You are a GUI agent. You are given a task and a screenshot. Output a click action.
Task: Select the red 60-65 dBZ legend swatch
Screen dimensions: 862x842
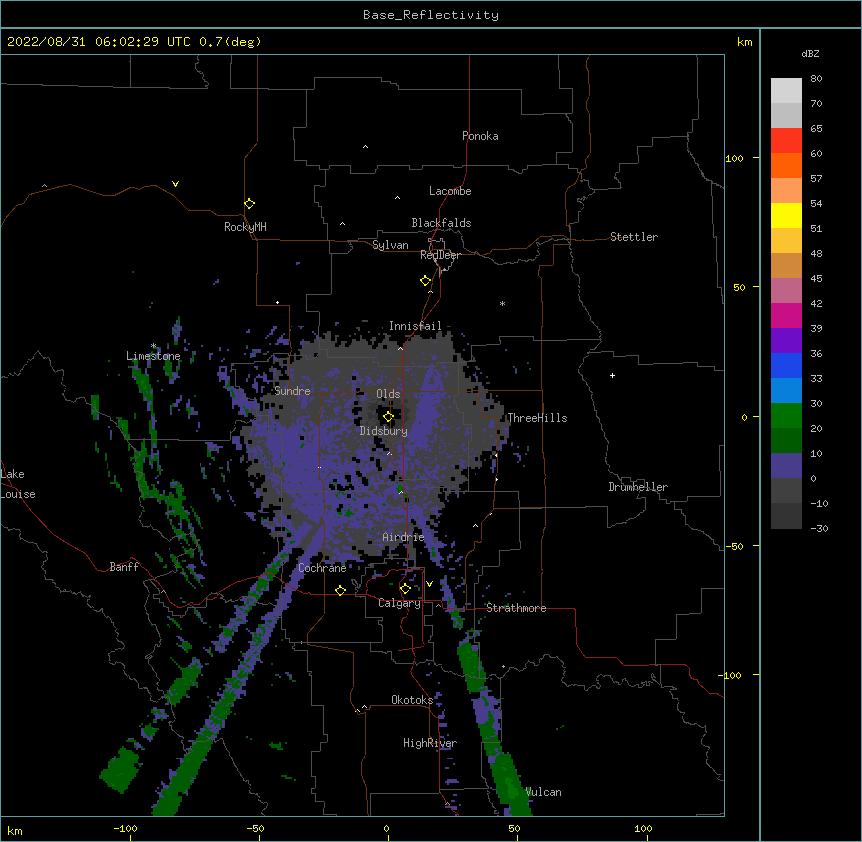[x=786, y=141]
